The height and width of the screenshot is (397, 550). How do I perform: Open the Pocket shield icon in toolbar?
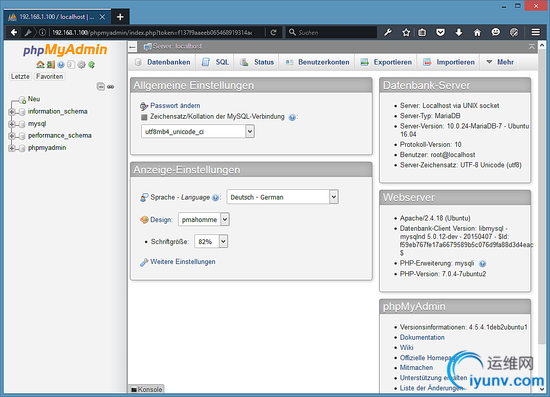click(441, 33)
